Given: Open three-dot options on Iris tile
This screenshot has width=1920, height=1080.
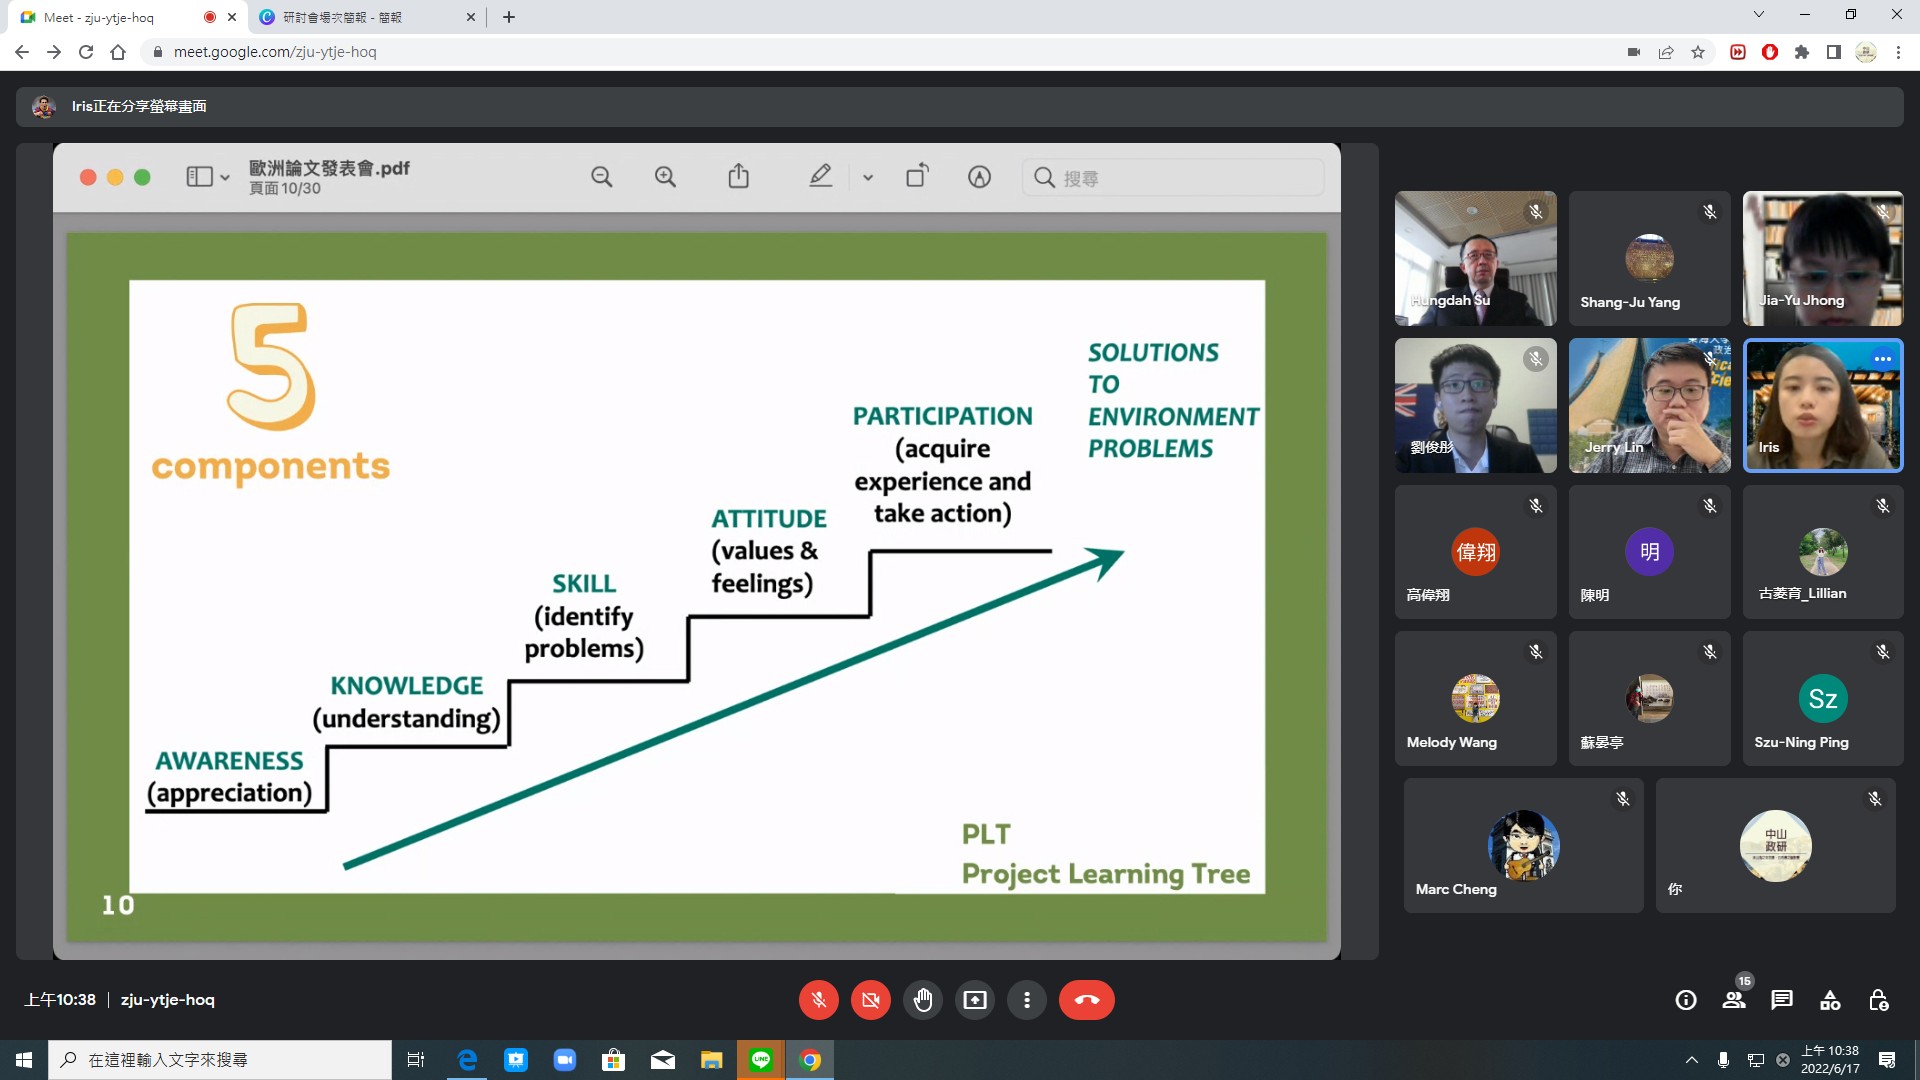Looking at the screenshot, I should click(x=1882, y=359).
